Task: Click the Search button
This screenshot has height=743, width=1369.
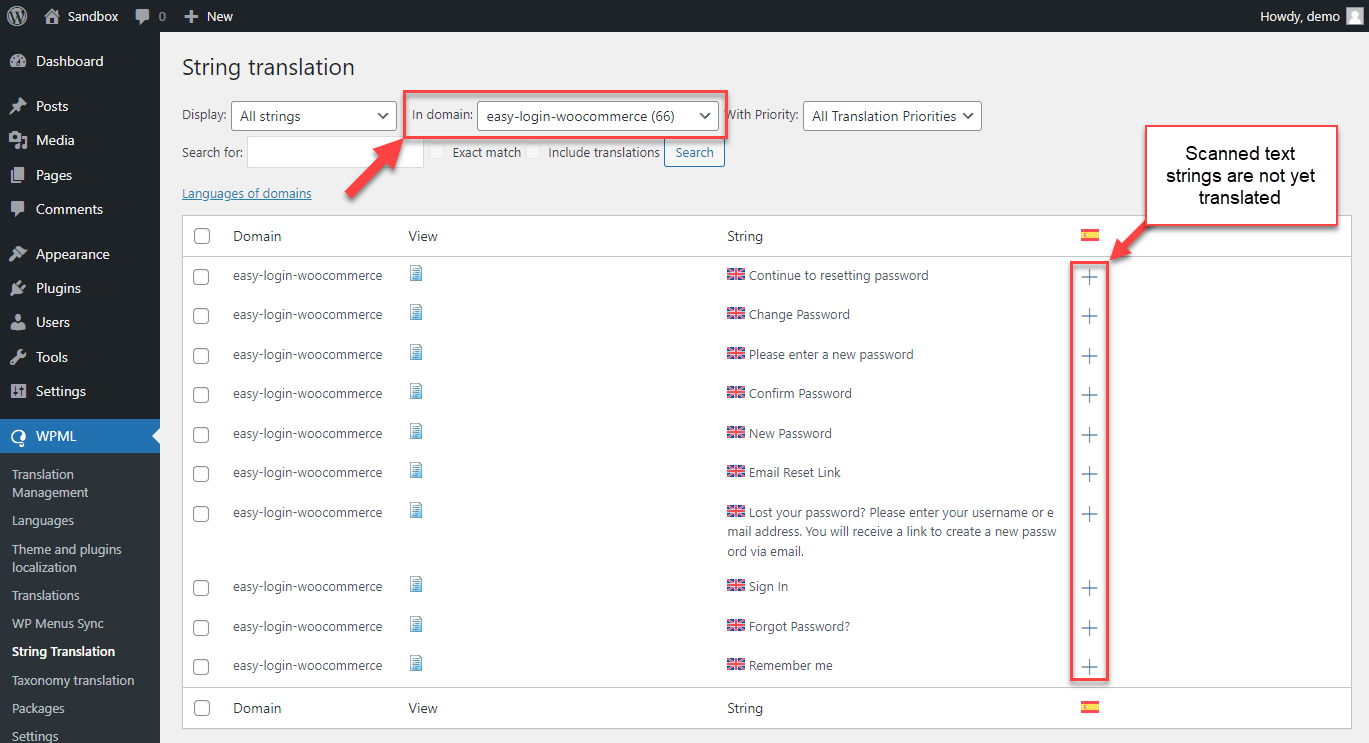Action: pos(694,152)
